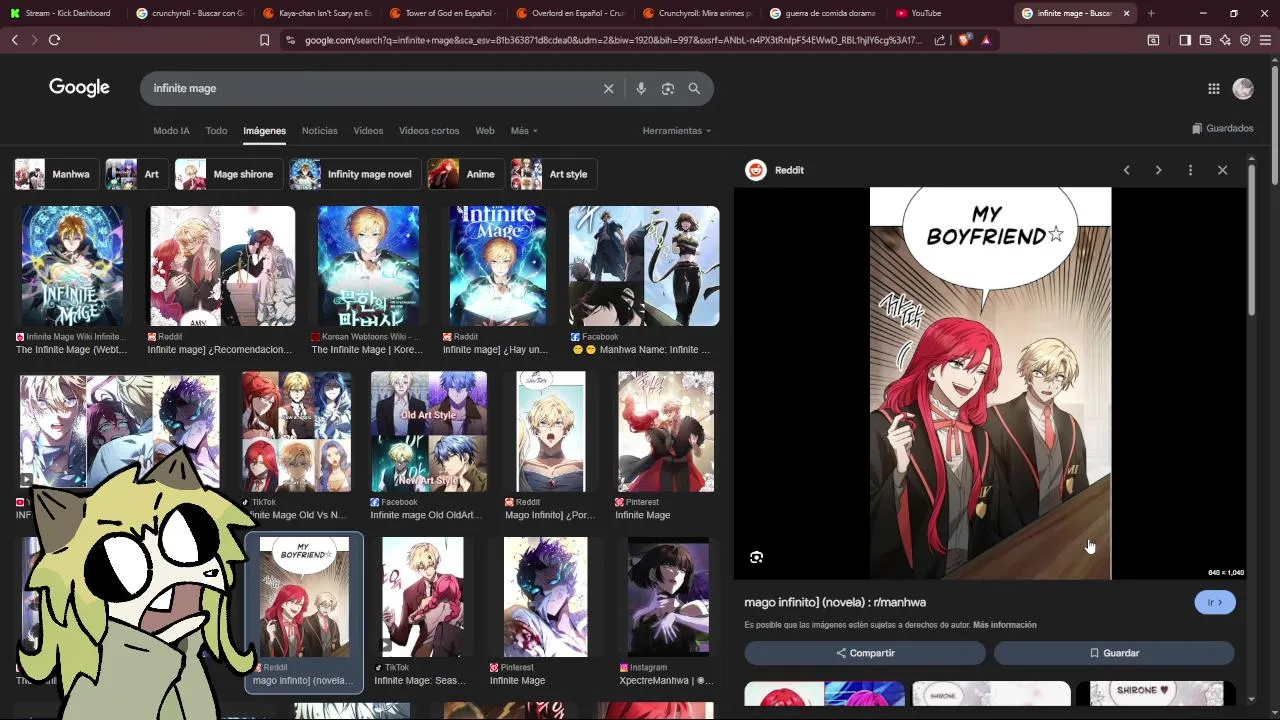Filter results with the Art style chip
Viewport: 1280px width, 720px height.
coord(554,174)
